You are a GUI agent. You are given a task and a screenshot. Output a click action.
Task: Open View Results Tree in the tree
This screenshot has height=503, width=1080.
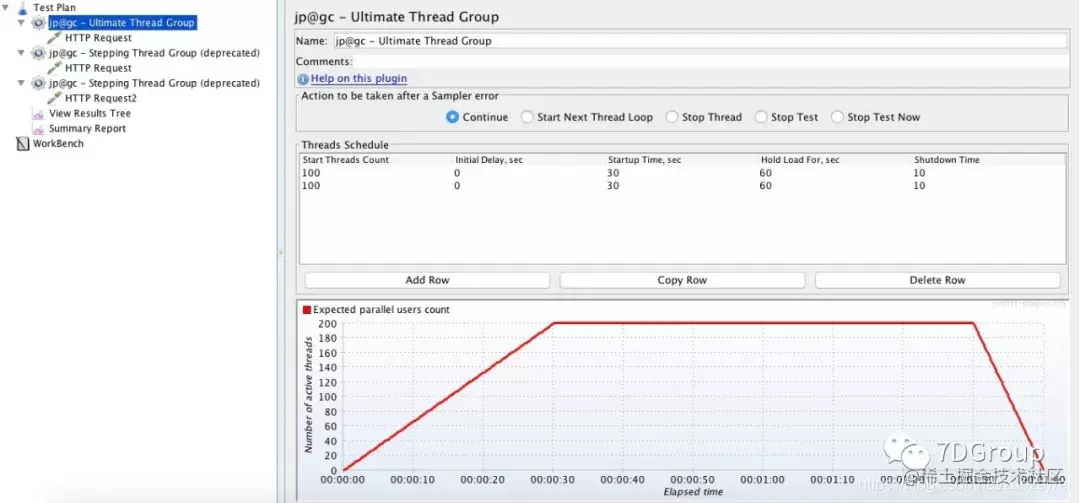[x=90, y=113]
